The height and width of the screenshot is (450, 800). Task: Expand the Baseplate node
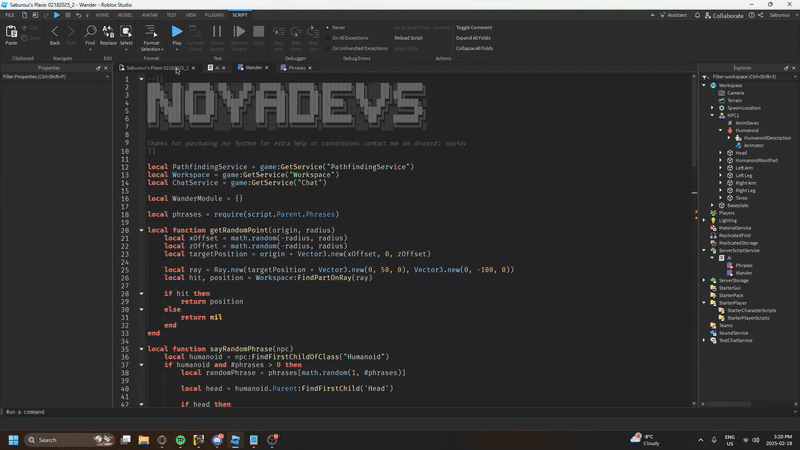(x=713, y=206)
